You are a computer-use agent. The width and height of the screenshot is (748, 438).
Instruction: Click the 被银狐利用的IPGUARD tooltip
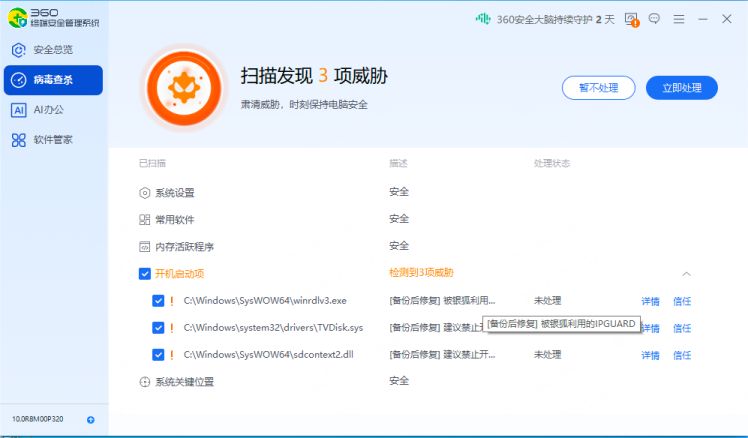(561, 324)
